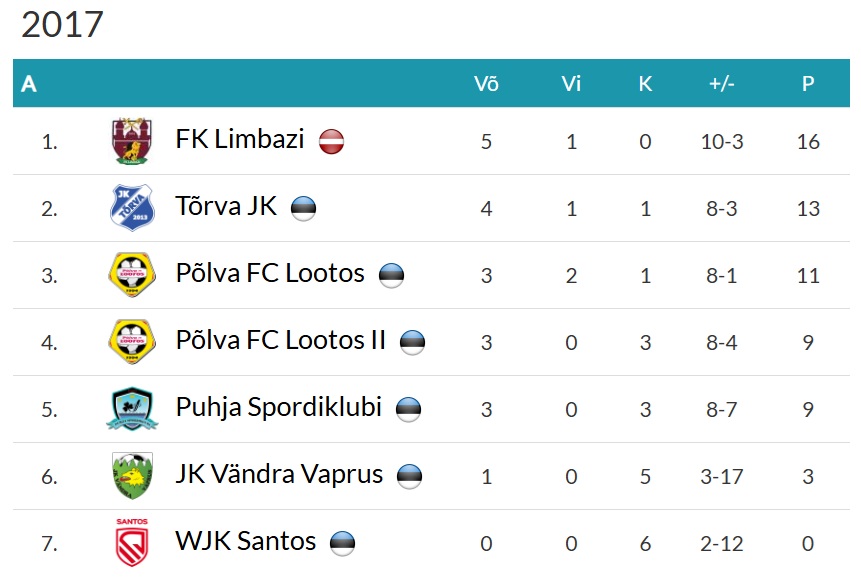Open the FK Limbazi team link
Image resolution: width=861 pixels, height=586 pixels.
[x=239, y=139]
